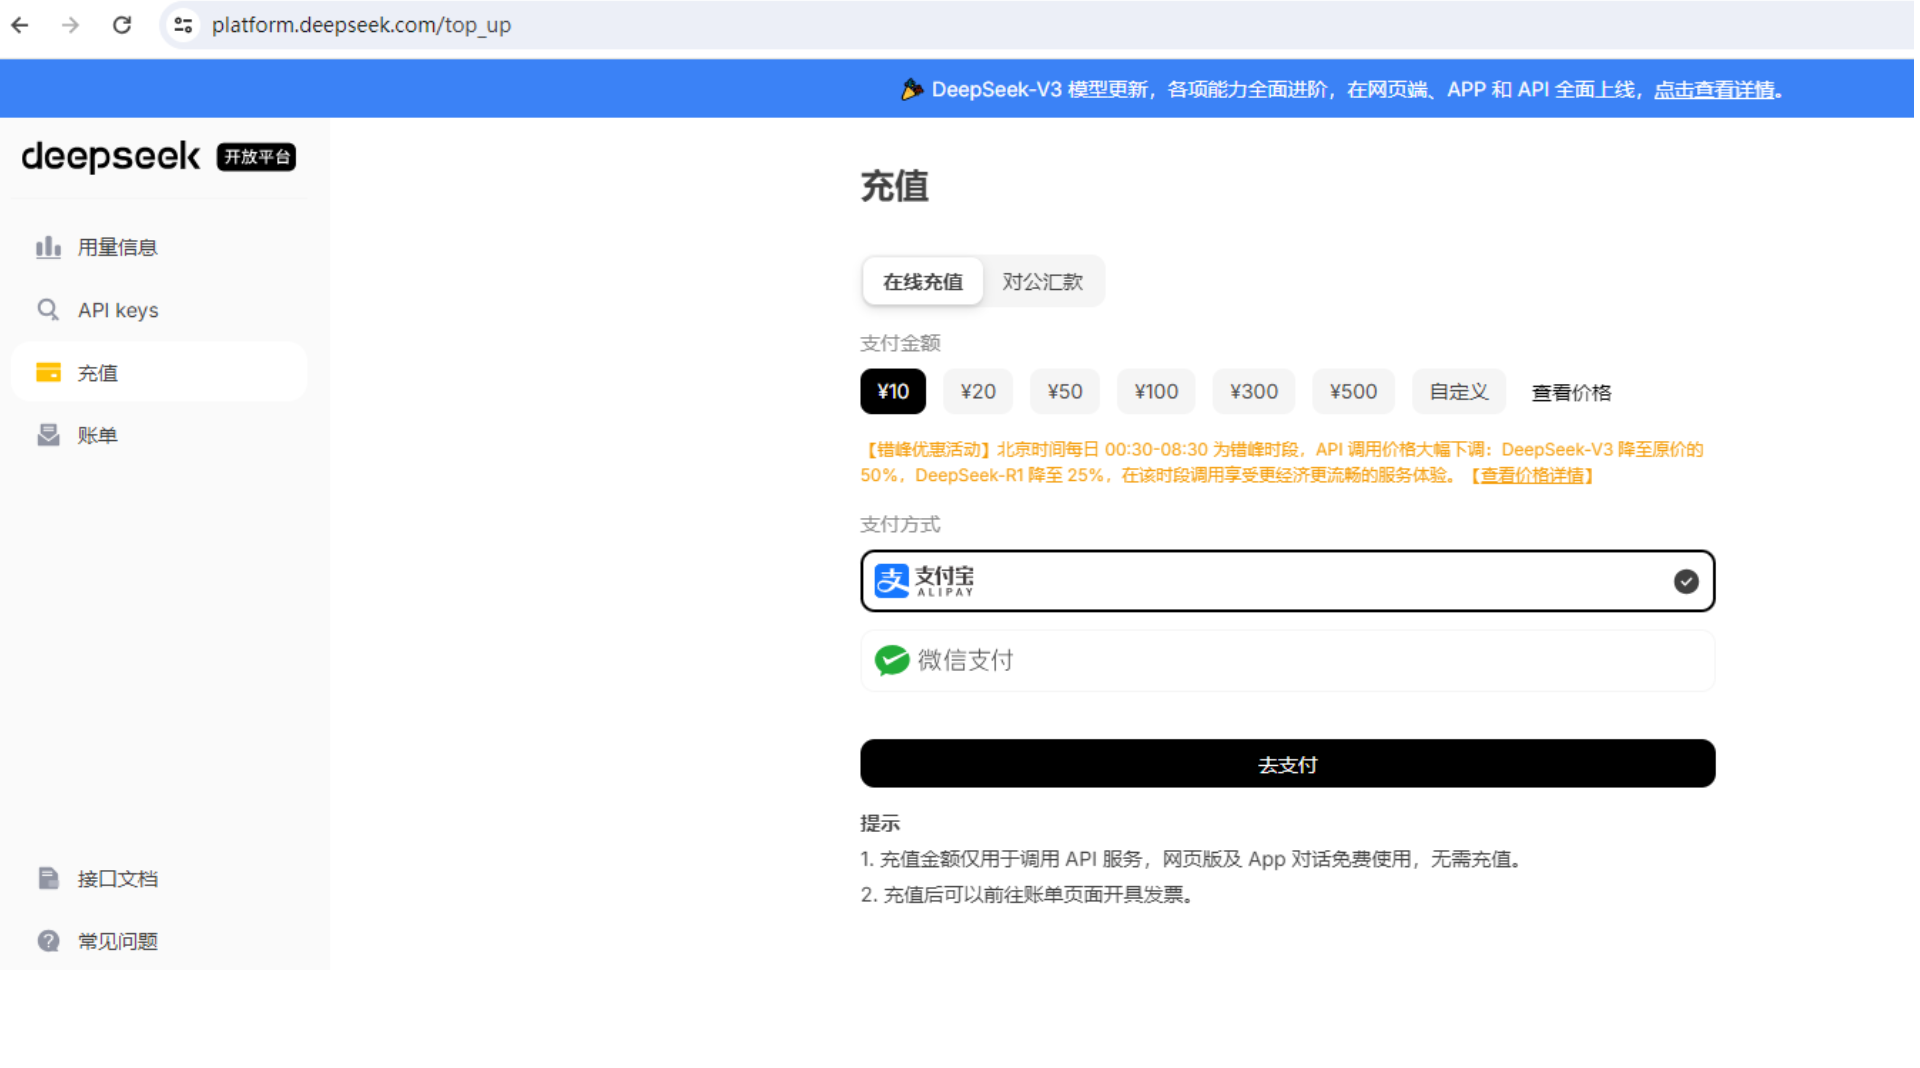Click the 提示 heading
The image size is (1920, 1068).
(880, 823)
